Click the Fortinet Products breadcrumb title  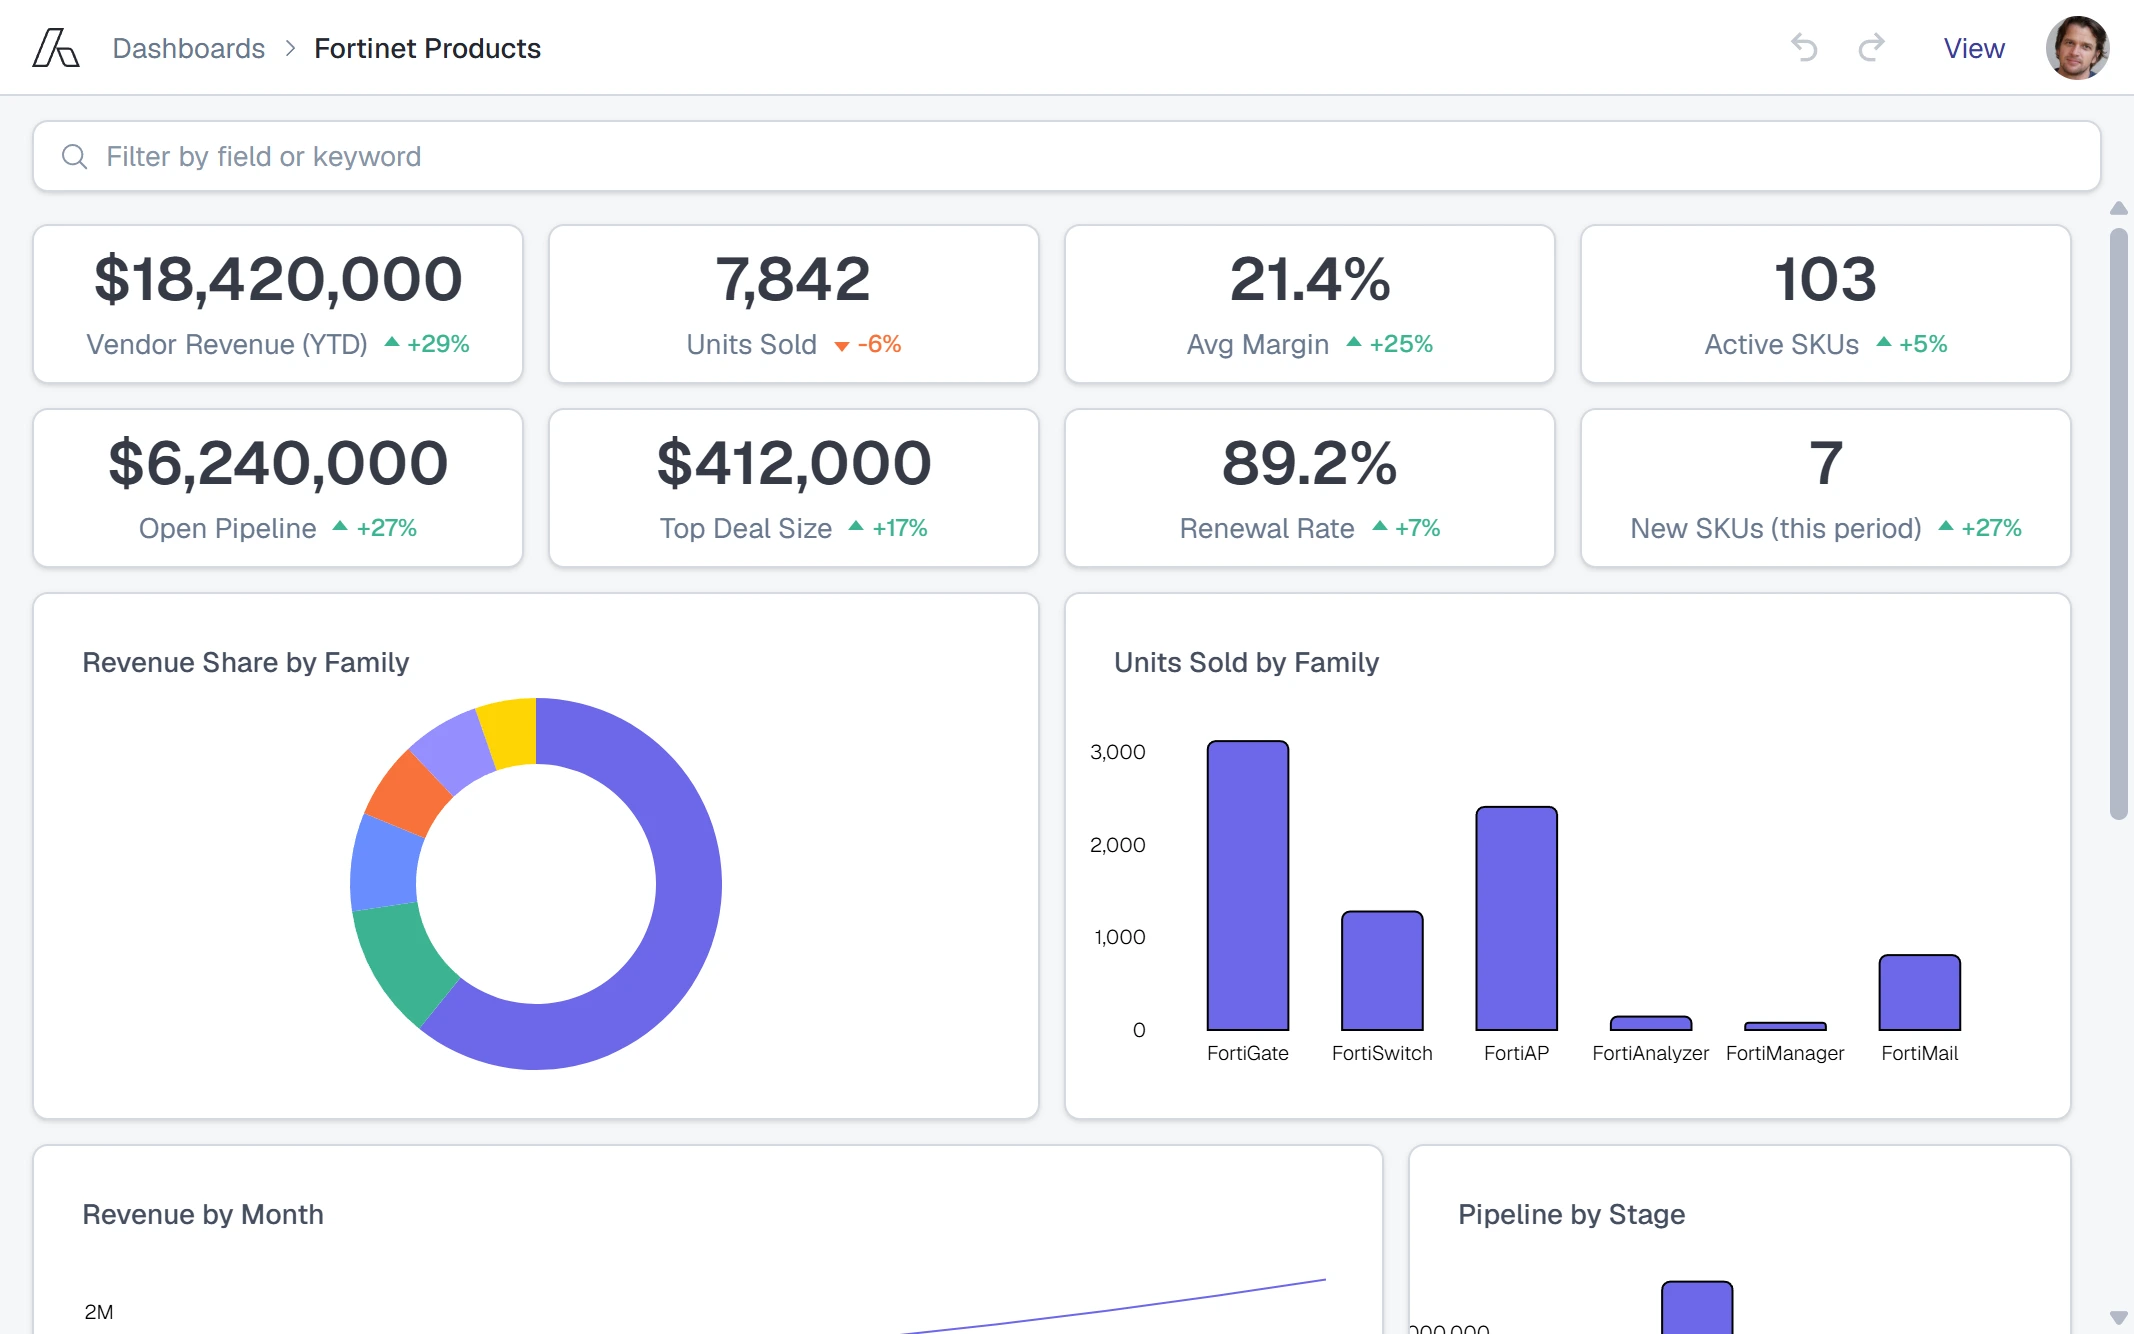click(427, 48)
